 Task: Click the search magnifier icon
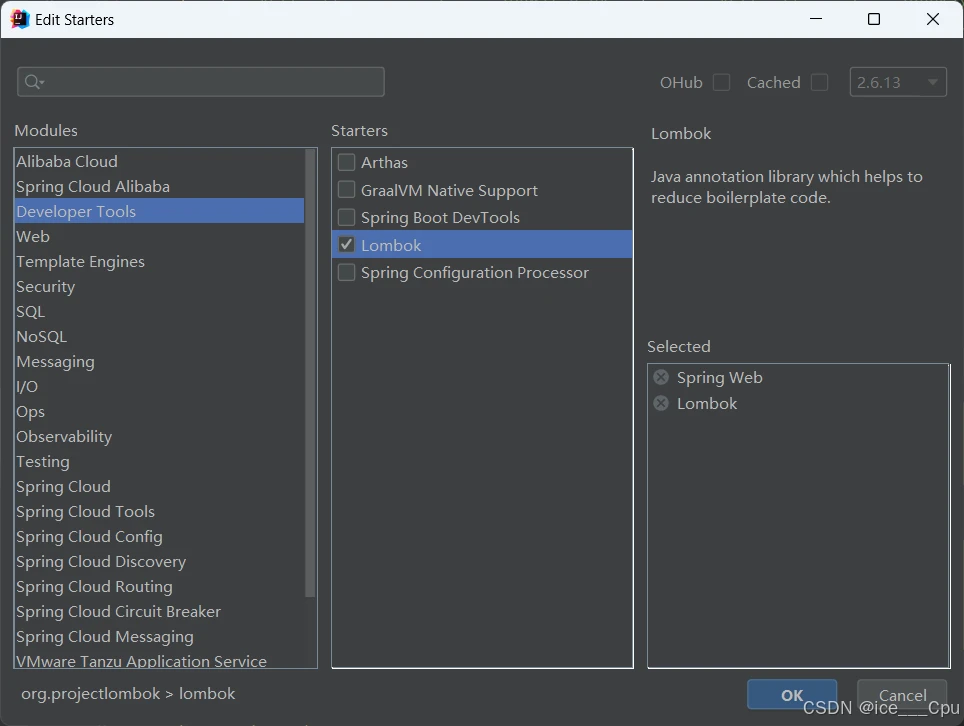[x=33, y=82]
